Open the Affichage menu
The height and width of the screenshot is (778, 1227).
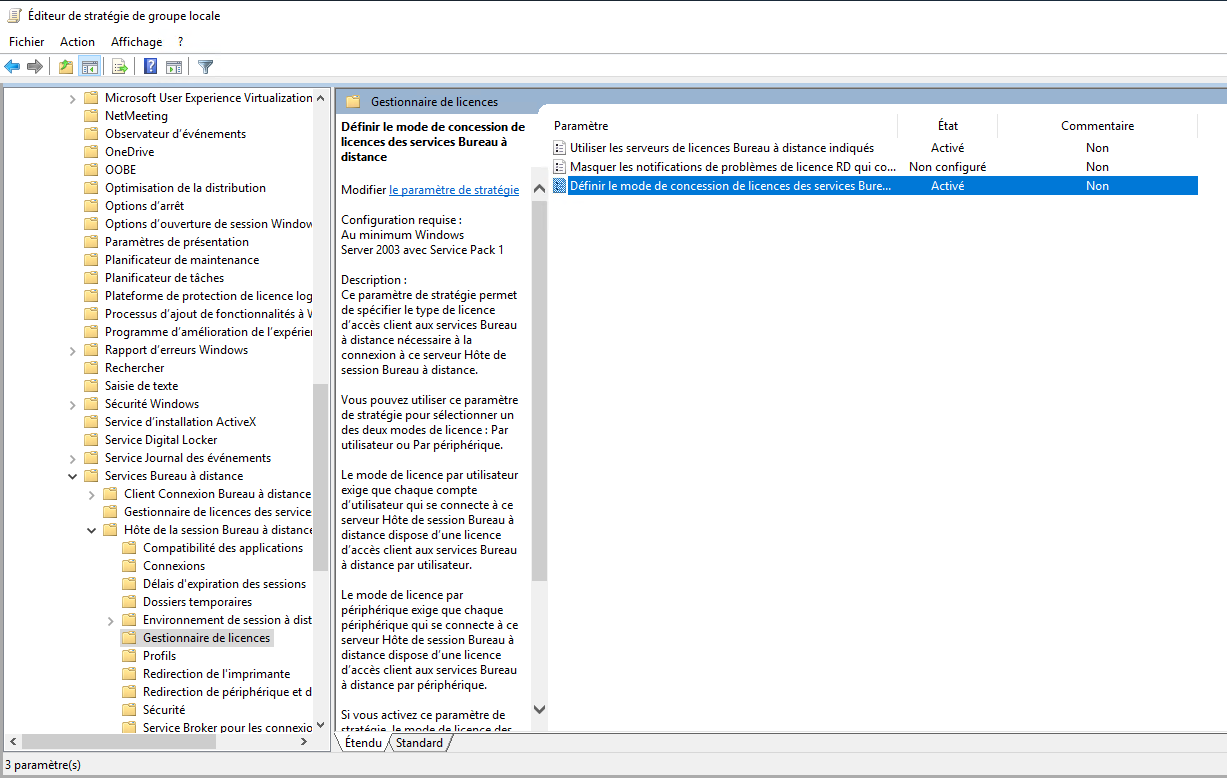tap(136, 41)
